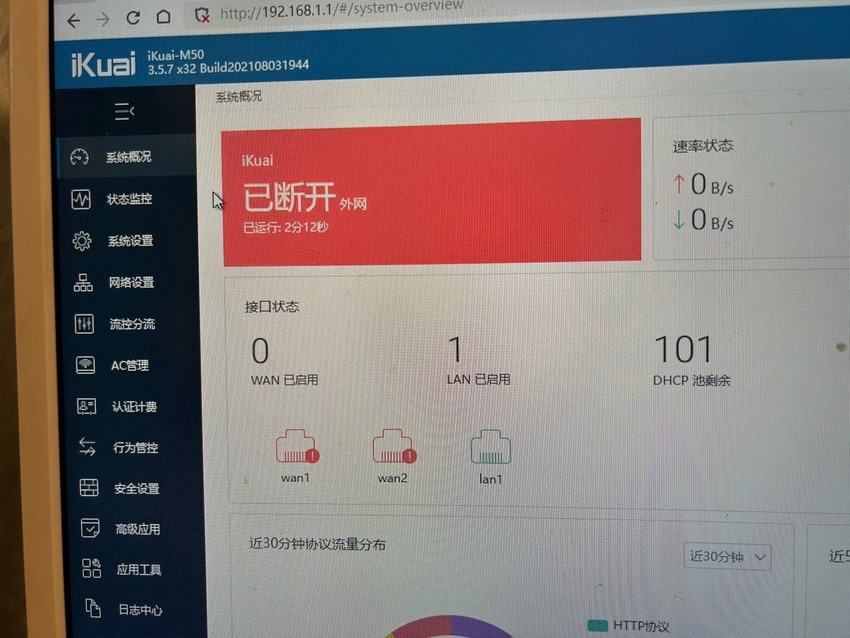Select 认证计费 menu label
Image resolution: width=850 pixels, height=638 pixels.
135,407
